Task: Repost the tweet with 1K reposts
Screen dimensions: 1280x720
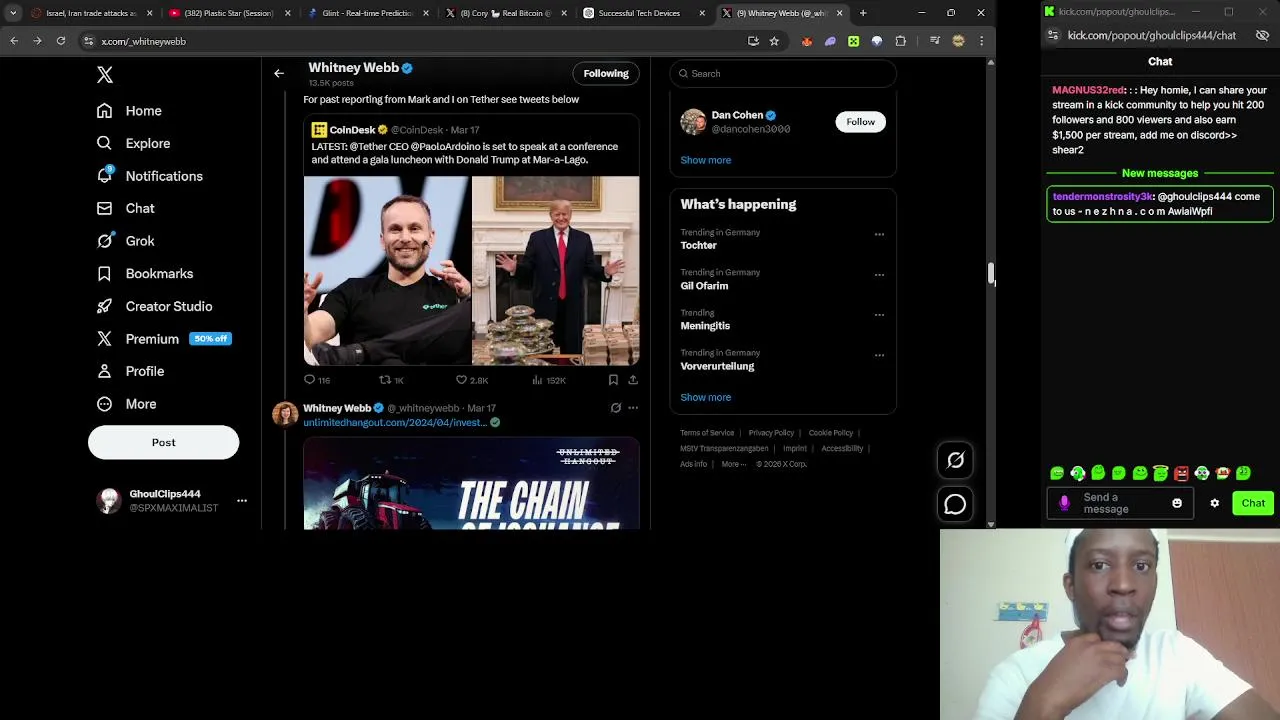Action: click(x=391, y=380)
